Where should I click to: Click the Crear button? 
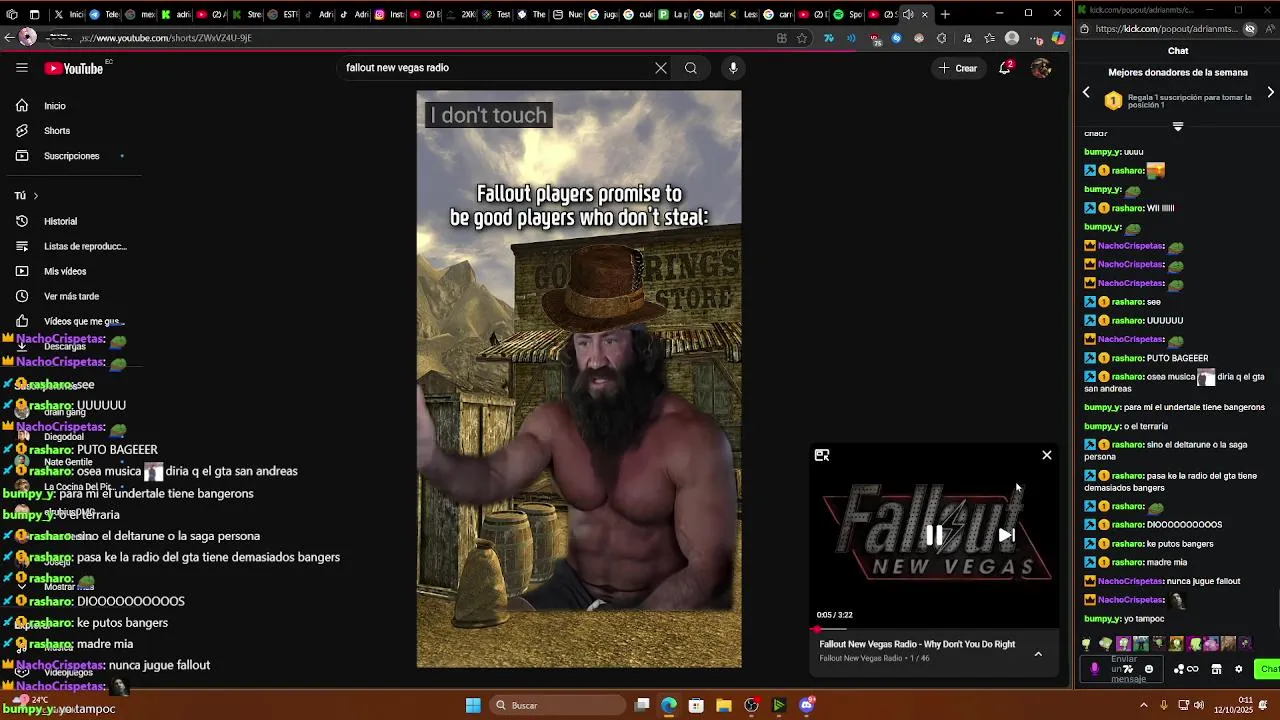pyautogui.click(x=957, y=68)
